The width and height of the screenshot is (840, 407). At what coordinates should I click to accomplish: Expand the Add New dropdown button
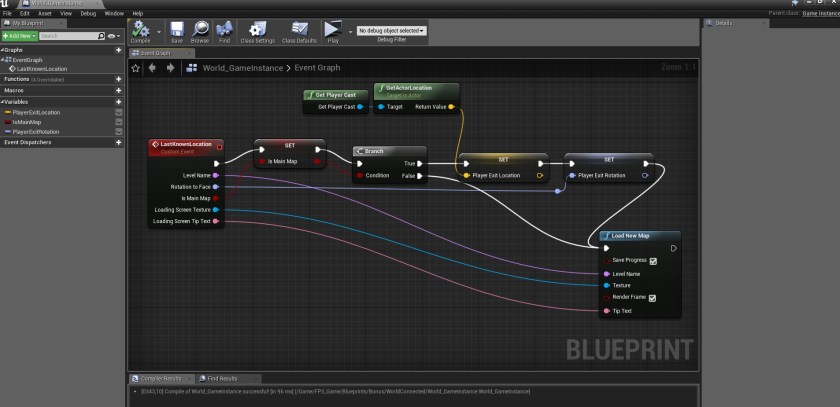tap(19, 36)
